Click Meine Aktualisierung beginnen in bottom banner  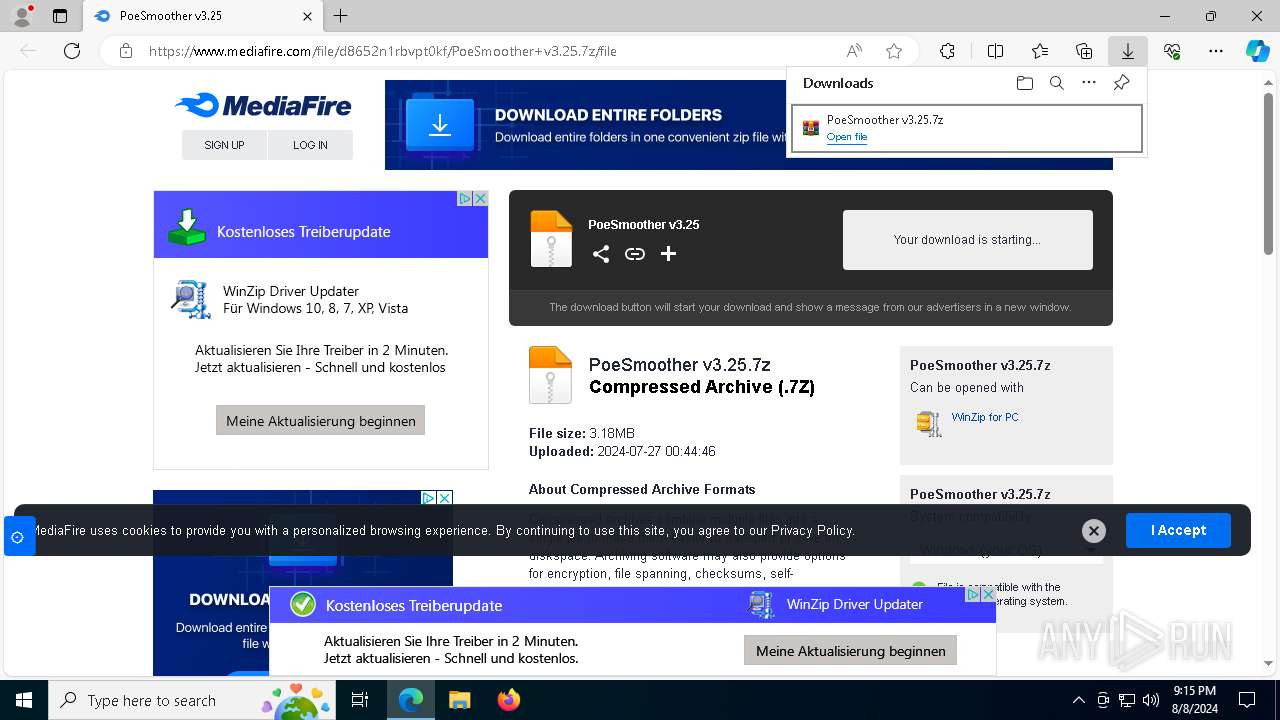[x=851, y=650]
